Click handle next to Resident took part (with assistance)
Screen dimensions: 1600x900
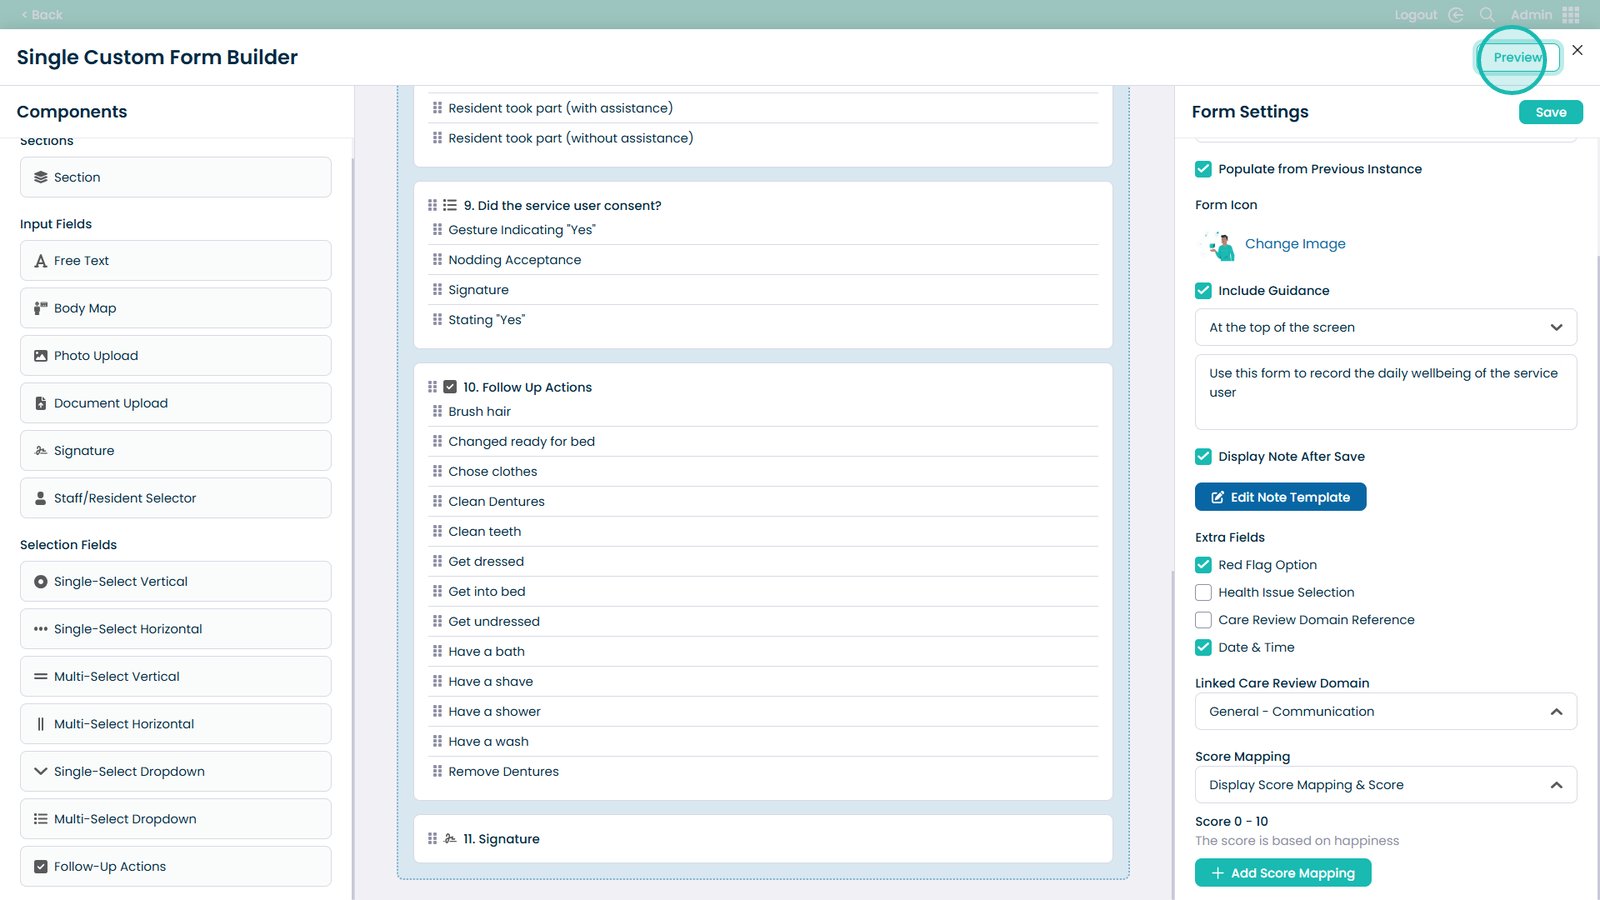(x=437, y=108)
